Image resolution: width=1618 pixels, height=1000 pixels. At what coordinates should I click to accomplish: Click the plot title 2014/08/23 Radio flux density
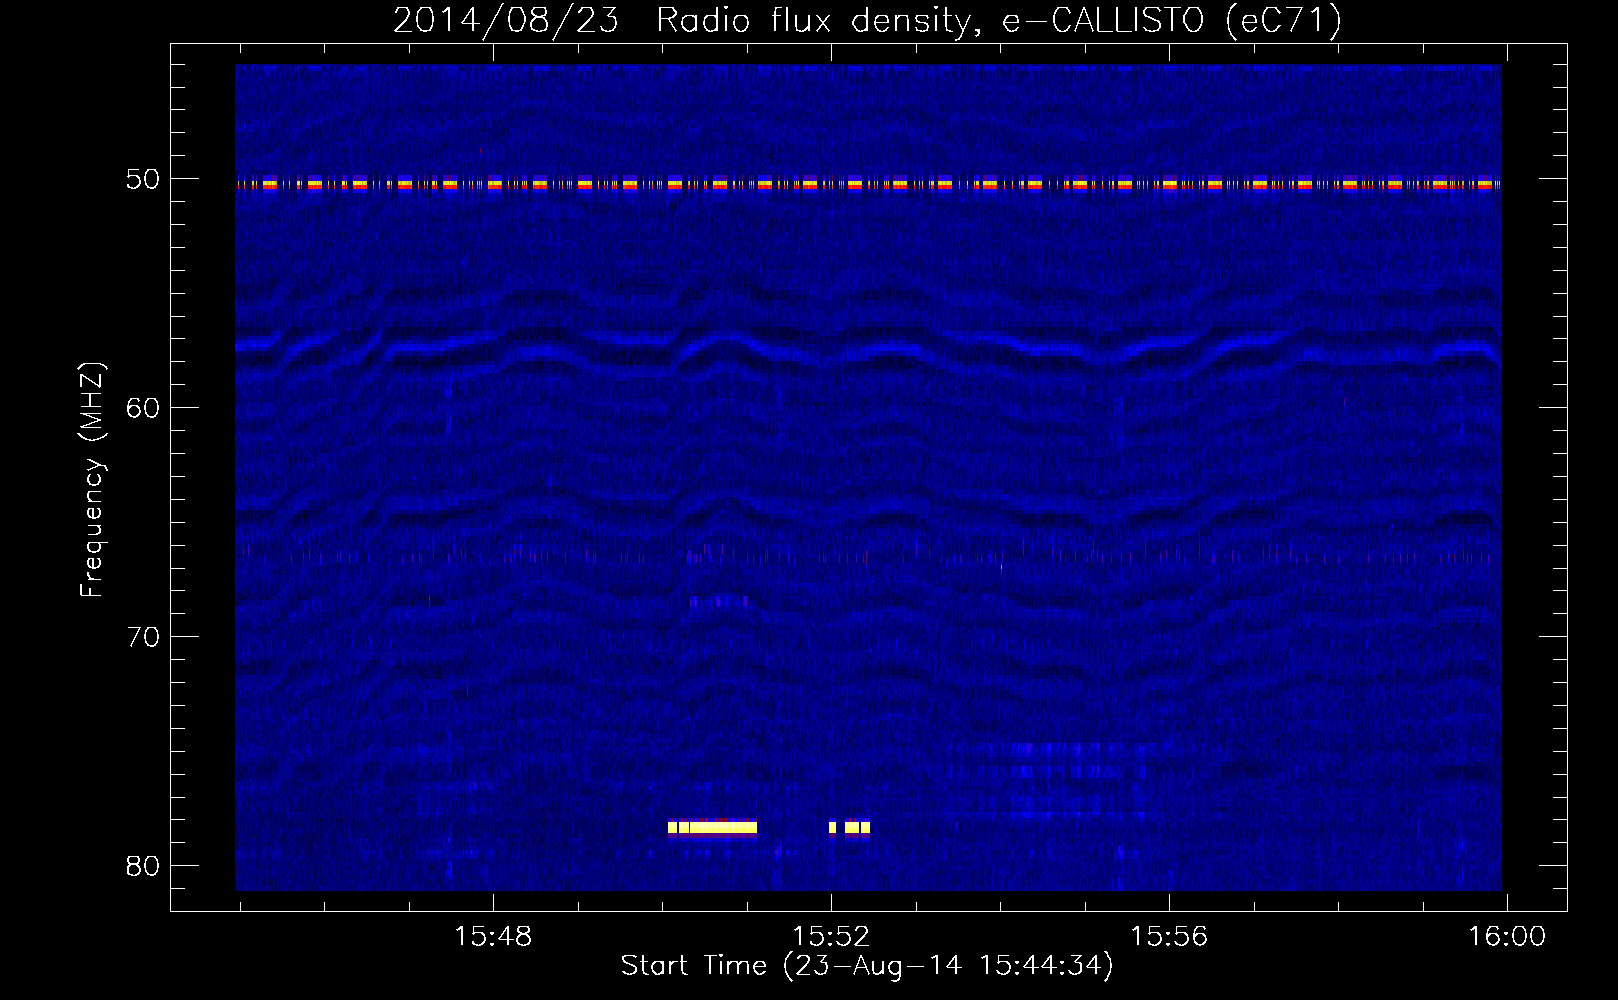coord(867,20)
